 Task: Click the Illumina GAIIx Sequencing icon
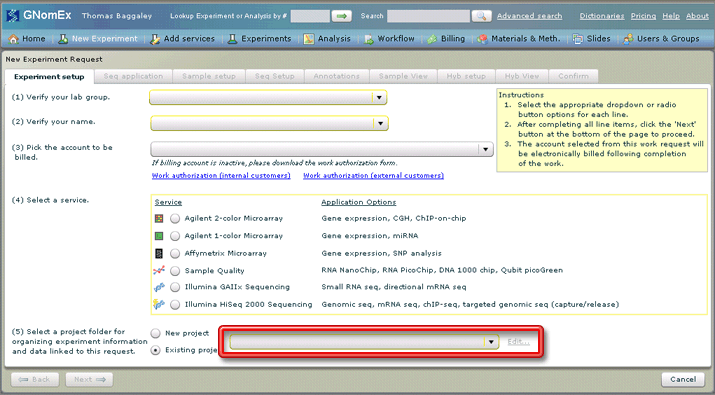tap(159, 287)
